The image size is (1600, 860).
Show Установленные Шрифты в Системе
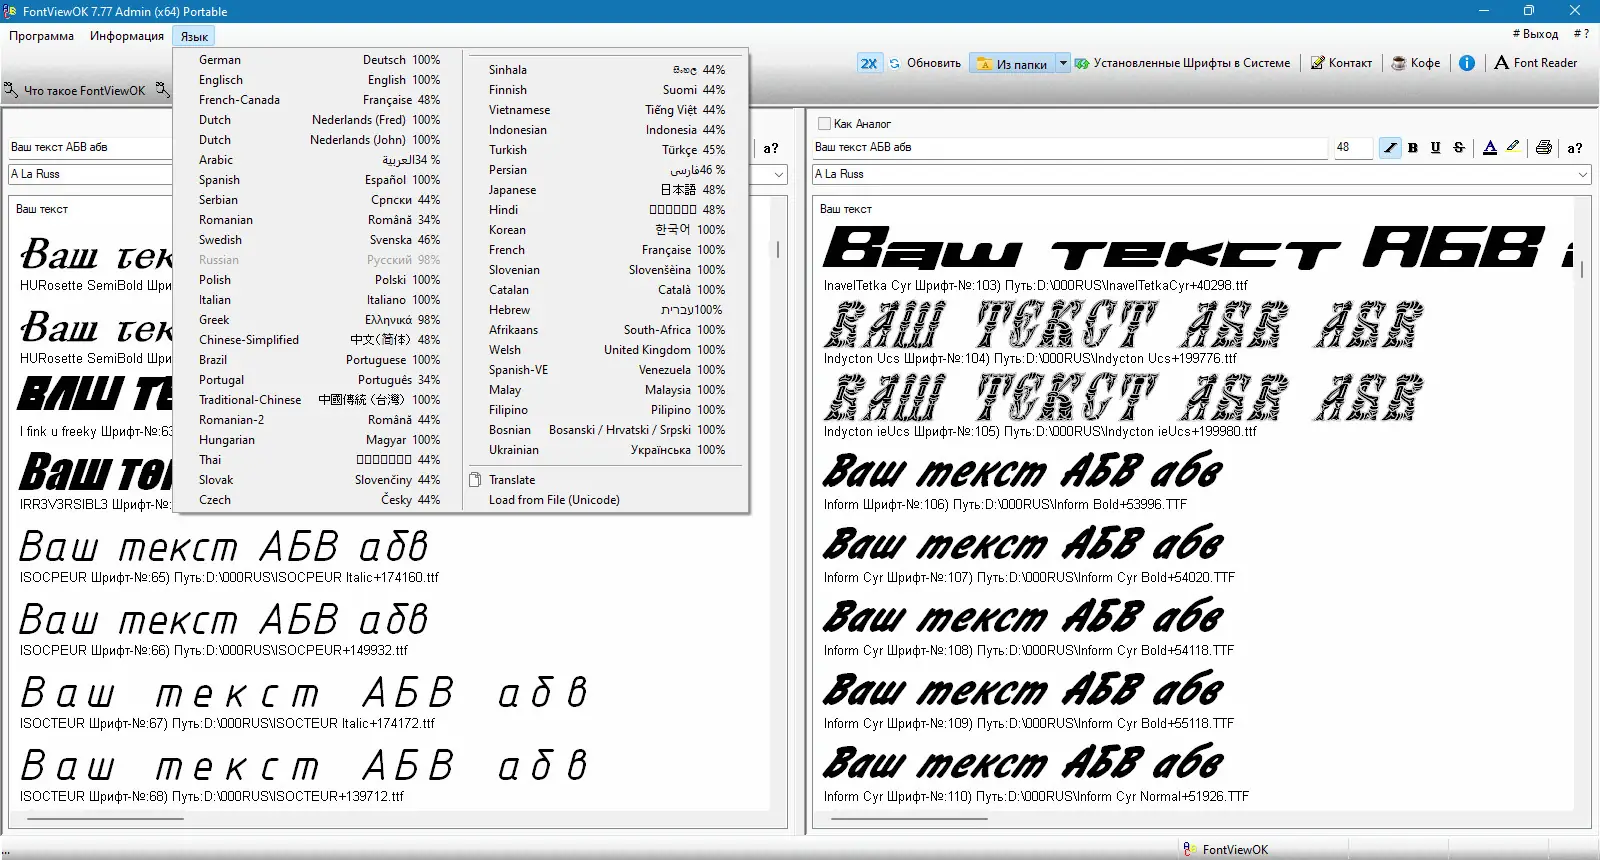pyautogui.click(x=1183, y=63)
